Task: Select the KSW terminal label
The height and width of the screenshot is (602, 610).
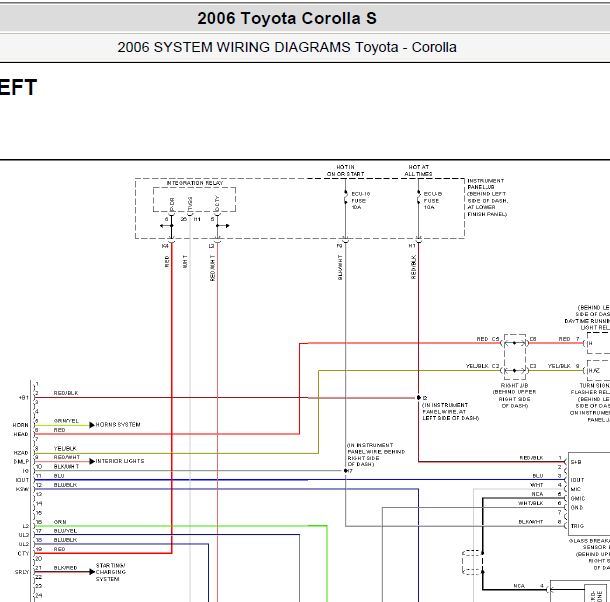Action: (x=22, y=489)
